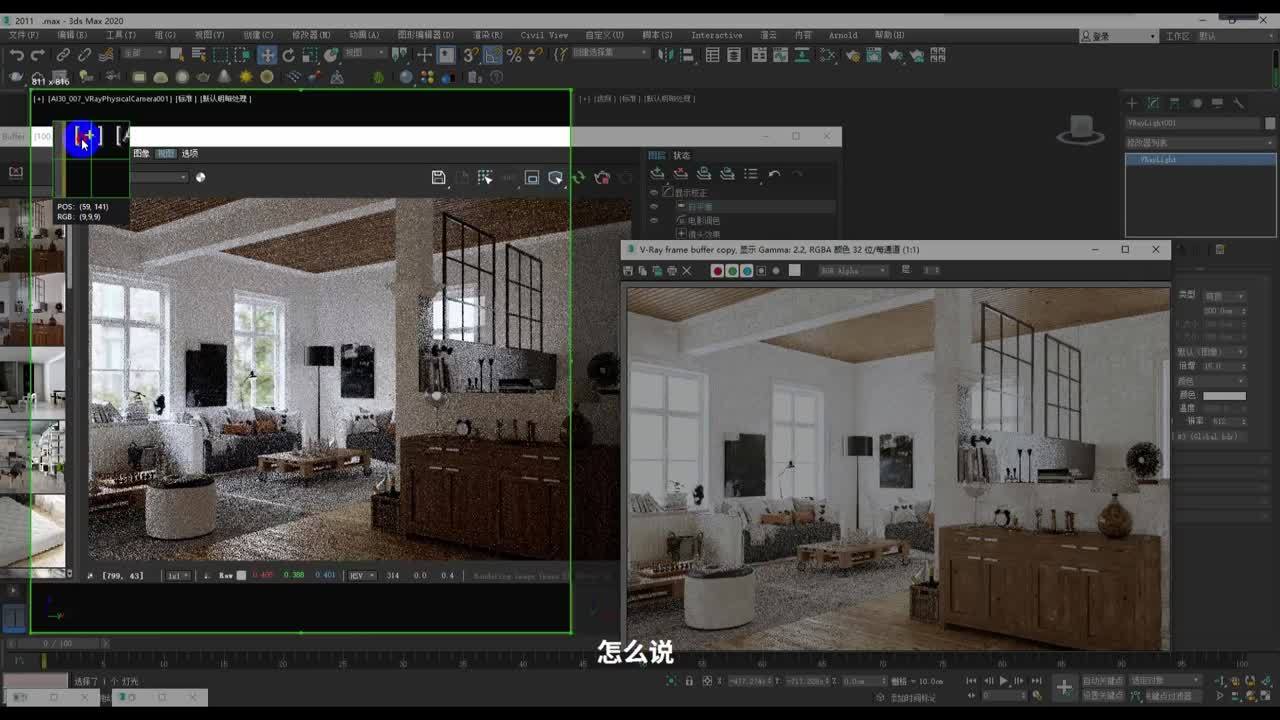The image size is (1280, 720).
Task: Click the viewport camera label AI30_007_VRayPhysicalCamera001
Action: point(109,99)
